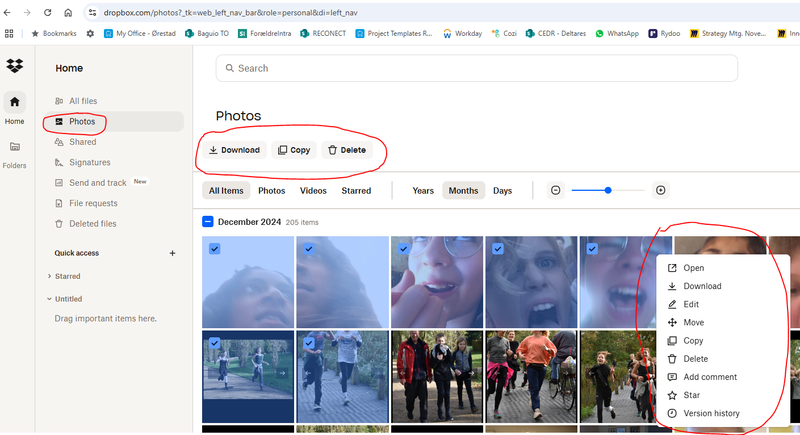Click inside the Search field
800x435 pixels.
(x=477, y=68)
